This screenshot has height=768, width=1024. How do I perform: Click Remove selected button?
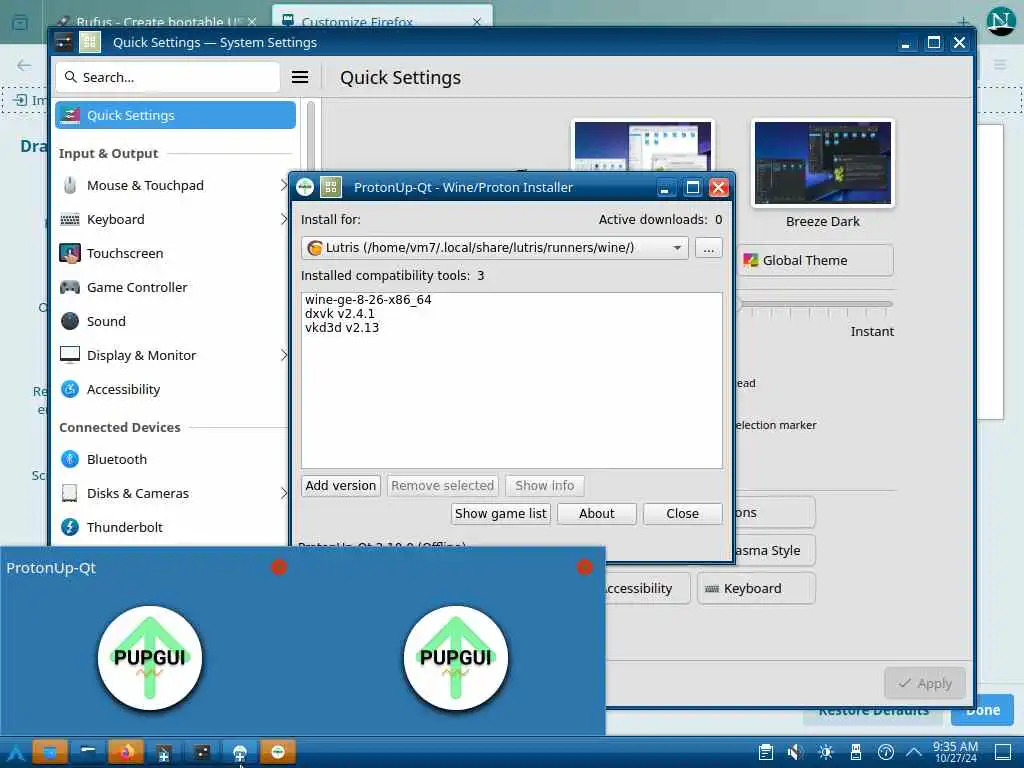point(442,486)
